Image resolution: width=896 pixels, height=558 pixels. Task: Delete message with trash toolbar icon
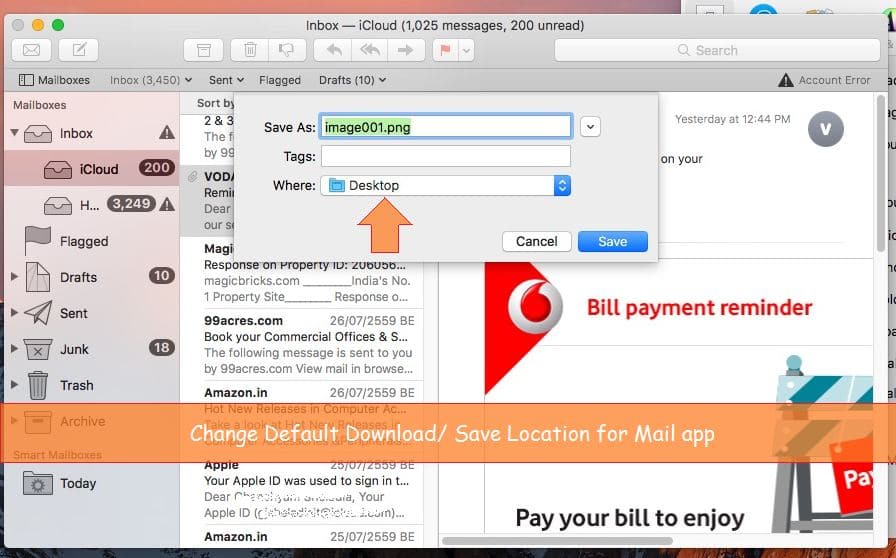250,50
